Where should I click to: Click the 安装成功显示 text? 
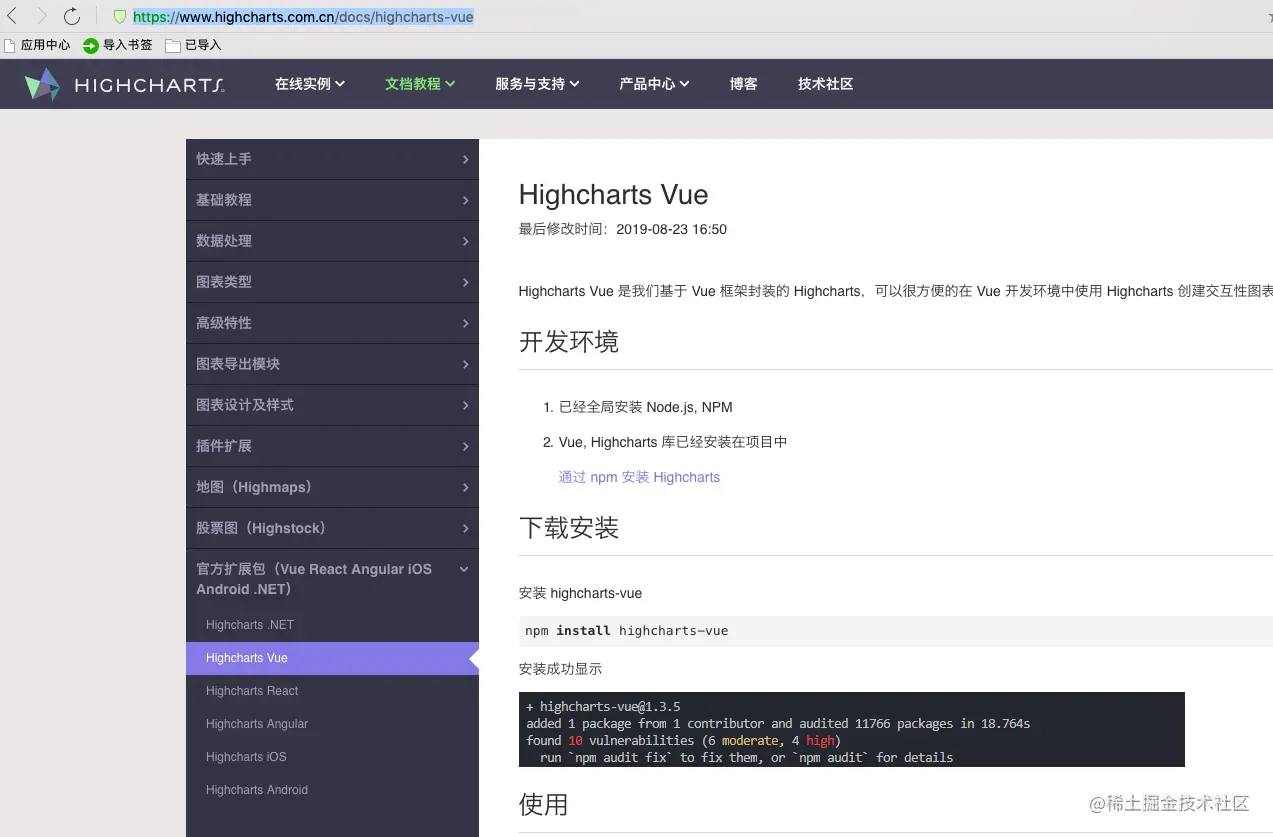(560, 669)
